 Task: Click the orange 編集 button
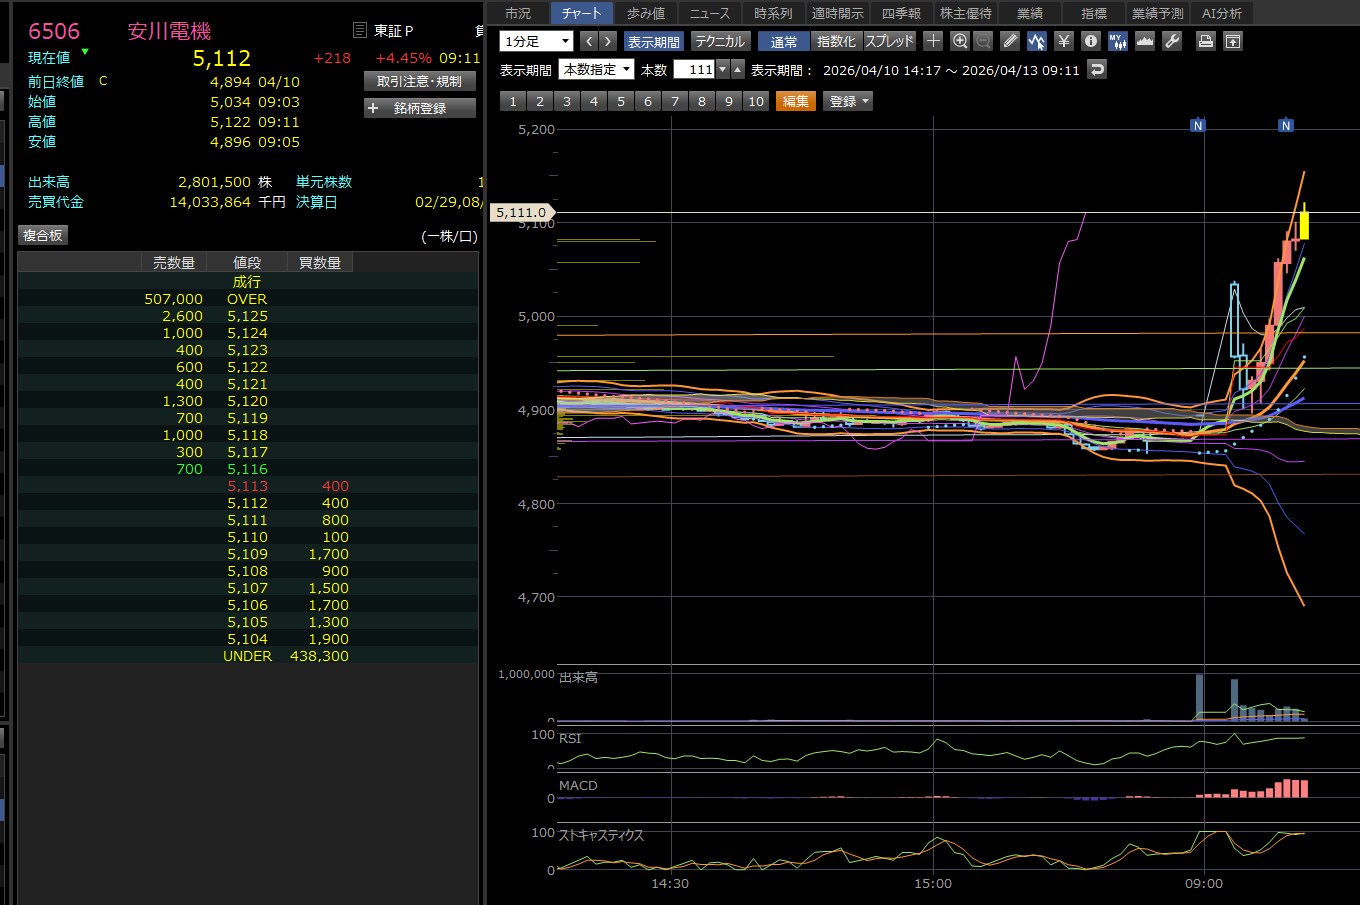pyautogui.click(x=796, y=101)
